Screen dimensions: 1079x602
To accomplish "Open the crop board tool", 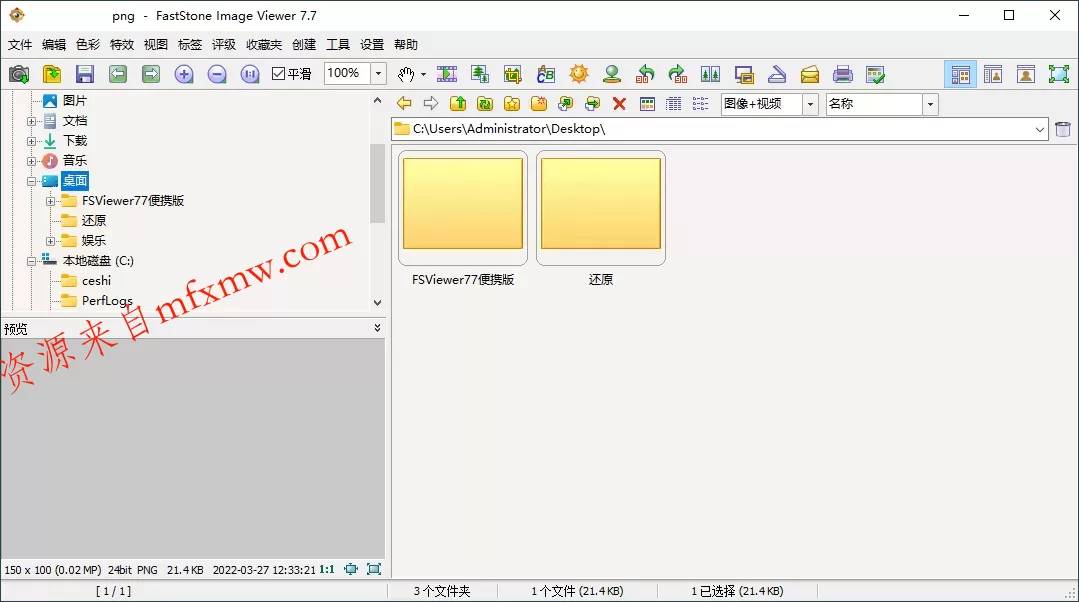I will tap(513, 74).
